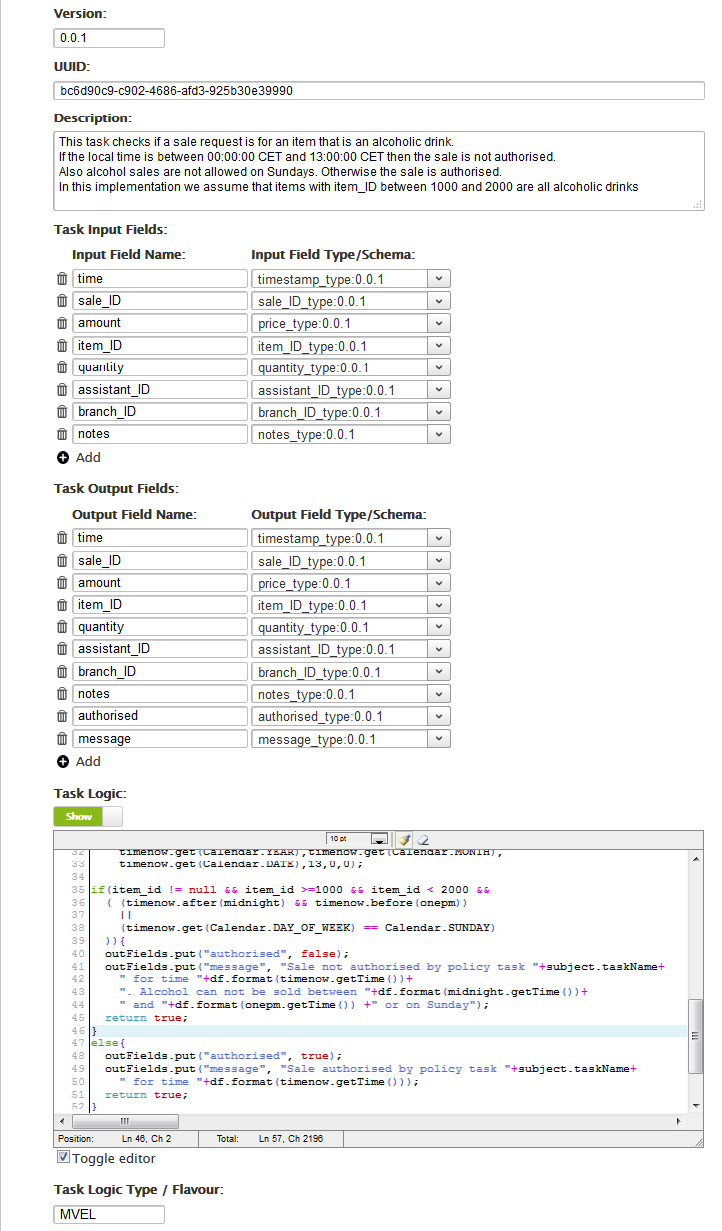
Task: Open the input 'quantity' type dropdown
Action: (439, 368)
